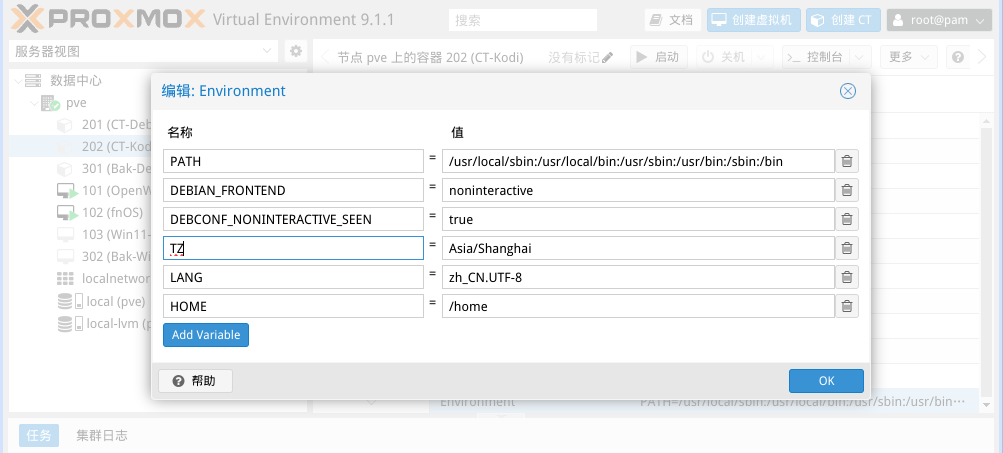
Task: Delete the DEBIAN_FRONTEND variable row
Action: coord(846,190)
